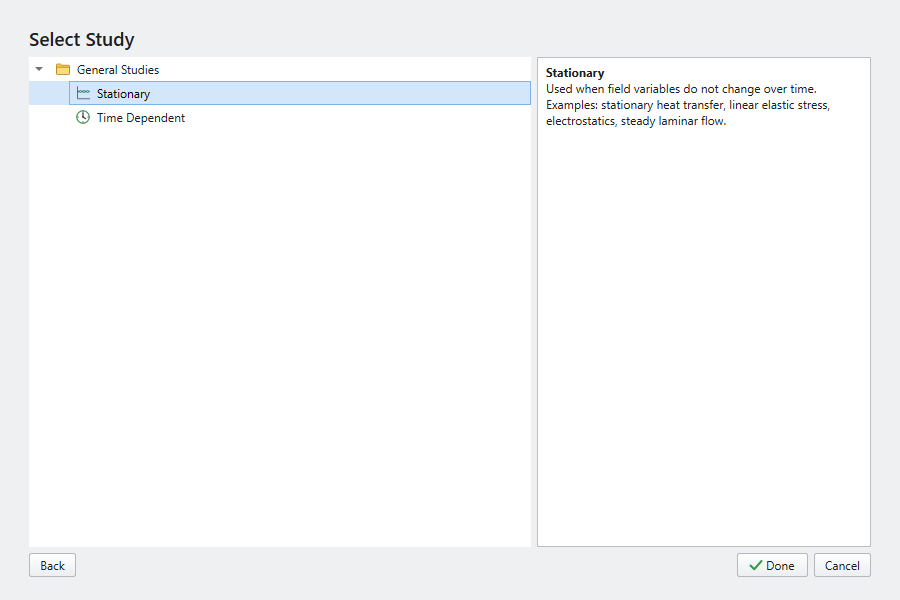Screen dimensions: 900x600
Task: Click the Stationary study icon
Action: [x=83, y=93]
